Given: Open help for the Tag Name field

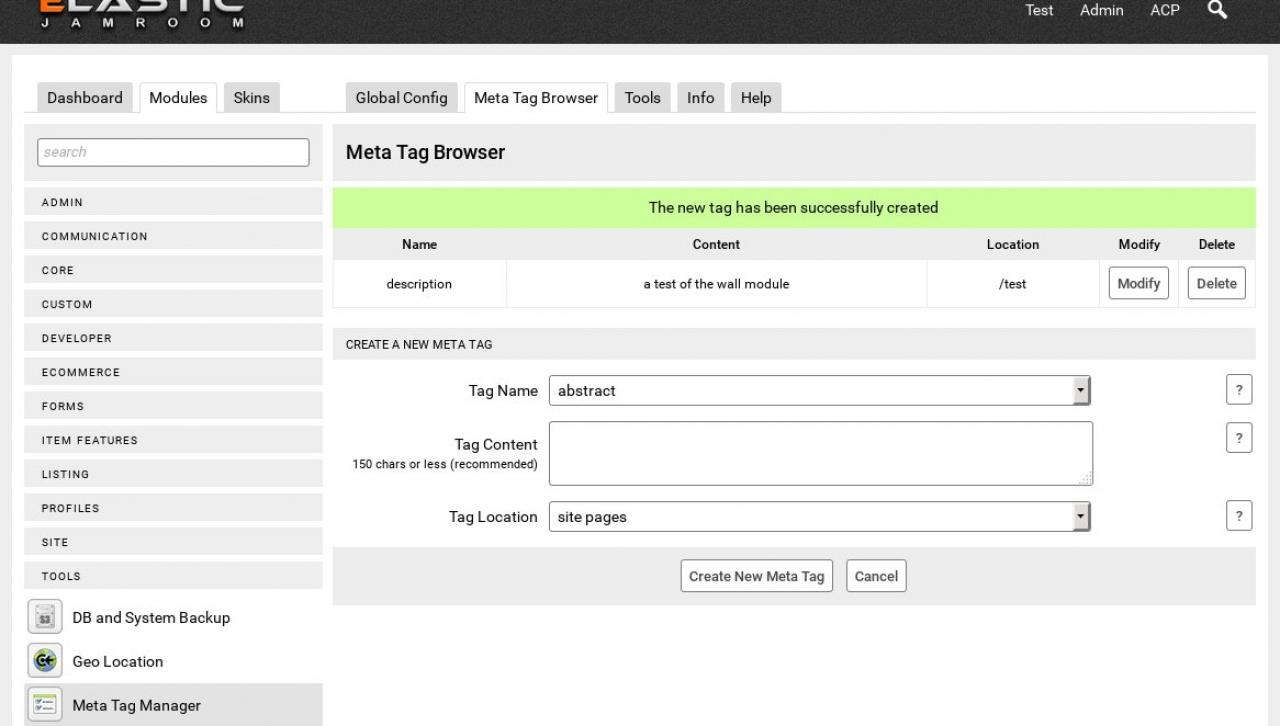Looking at the screenshot, I should 1238,390.
